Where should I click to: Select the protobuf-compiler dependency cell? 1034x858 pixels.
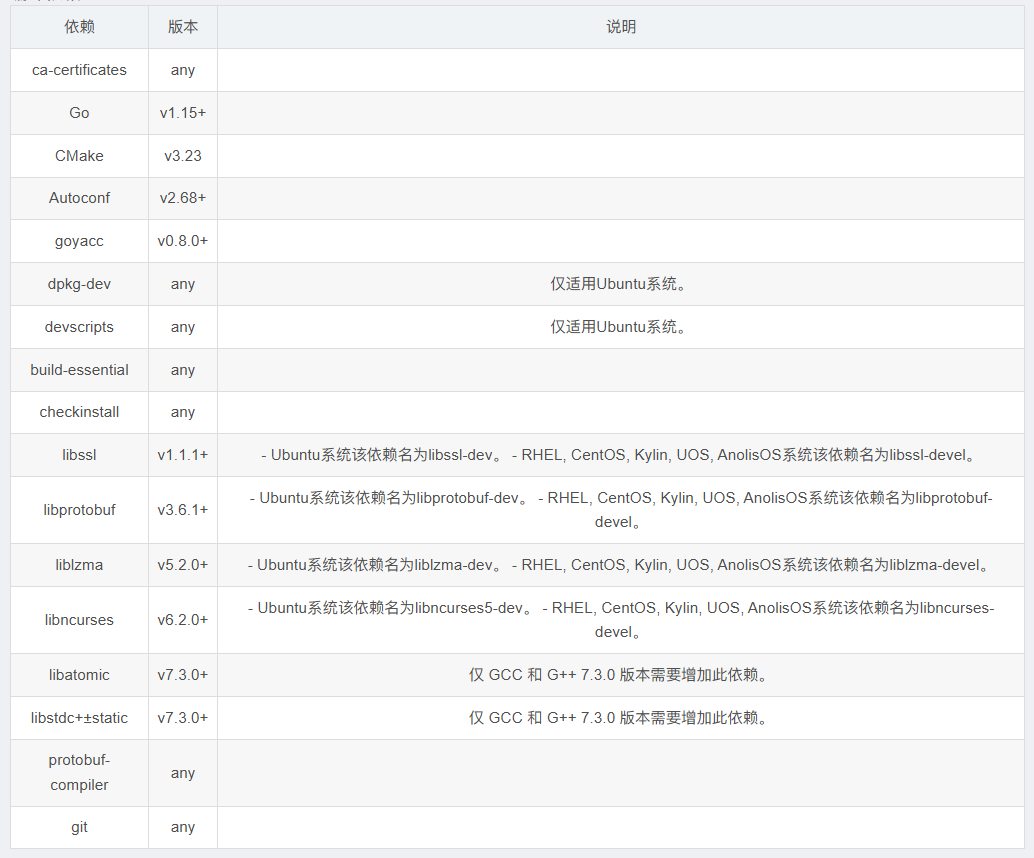click(x=79, y=773)
